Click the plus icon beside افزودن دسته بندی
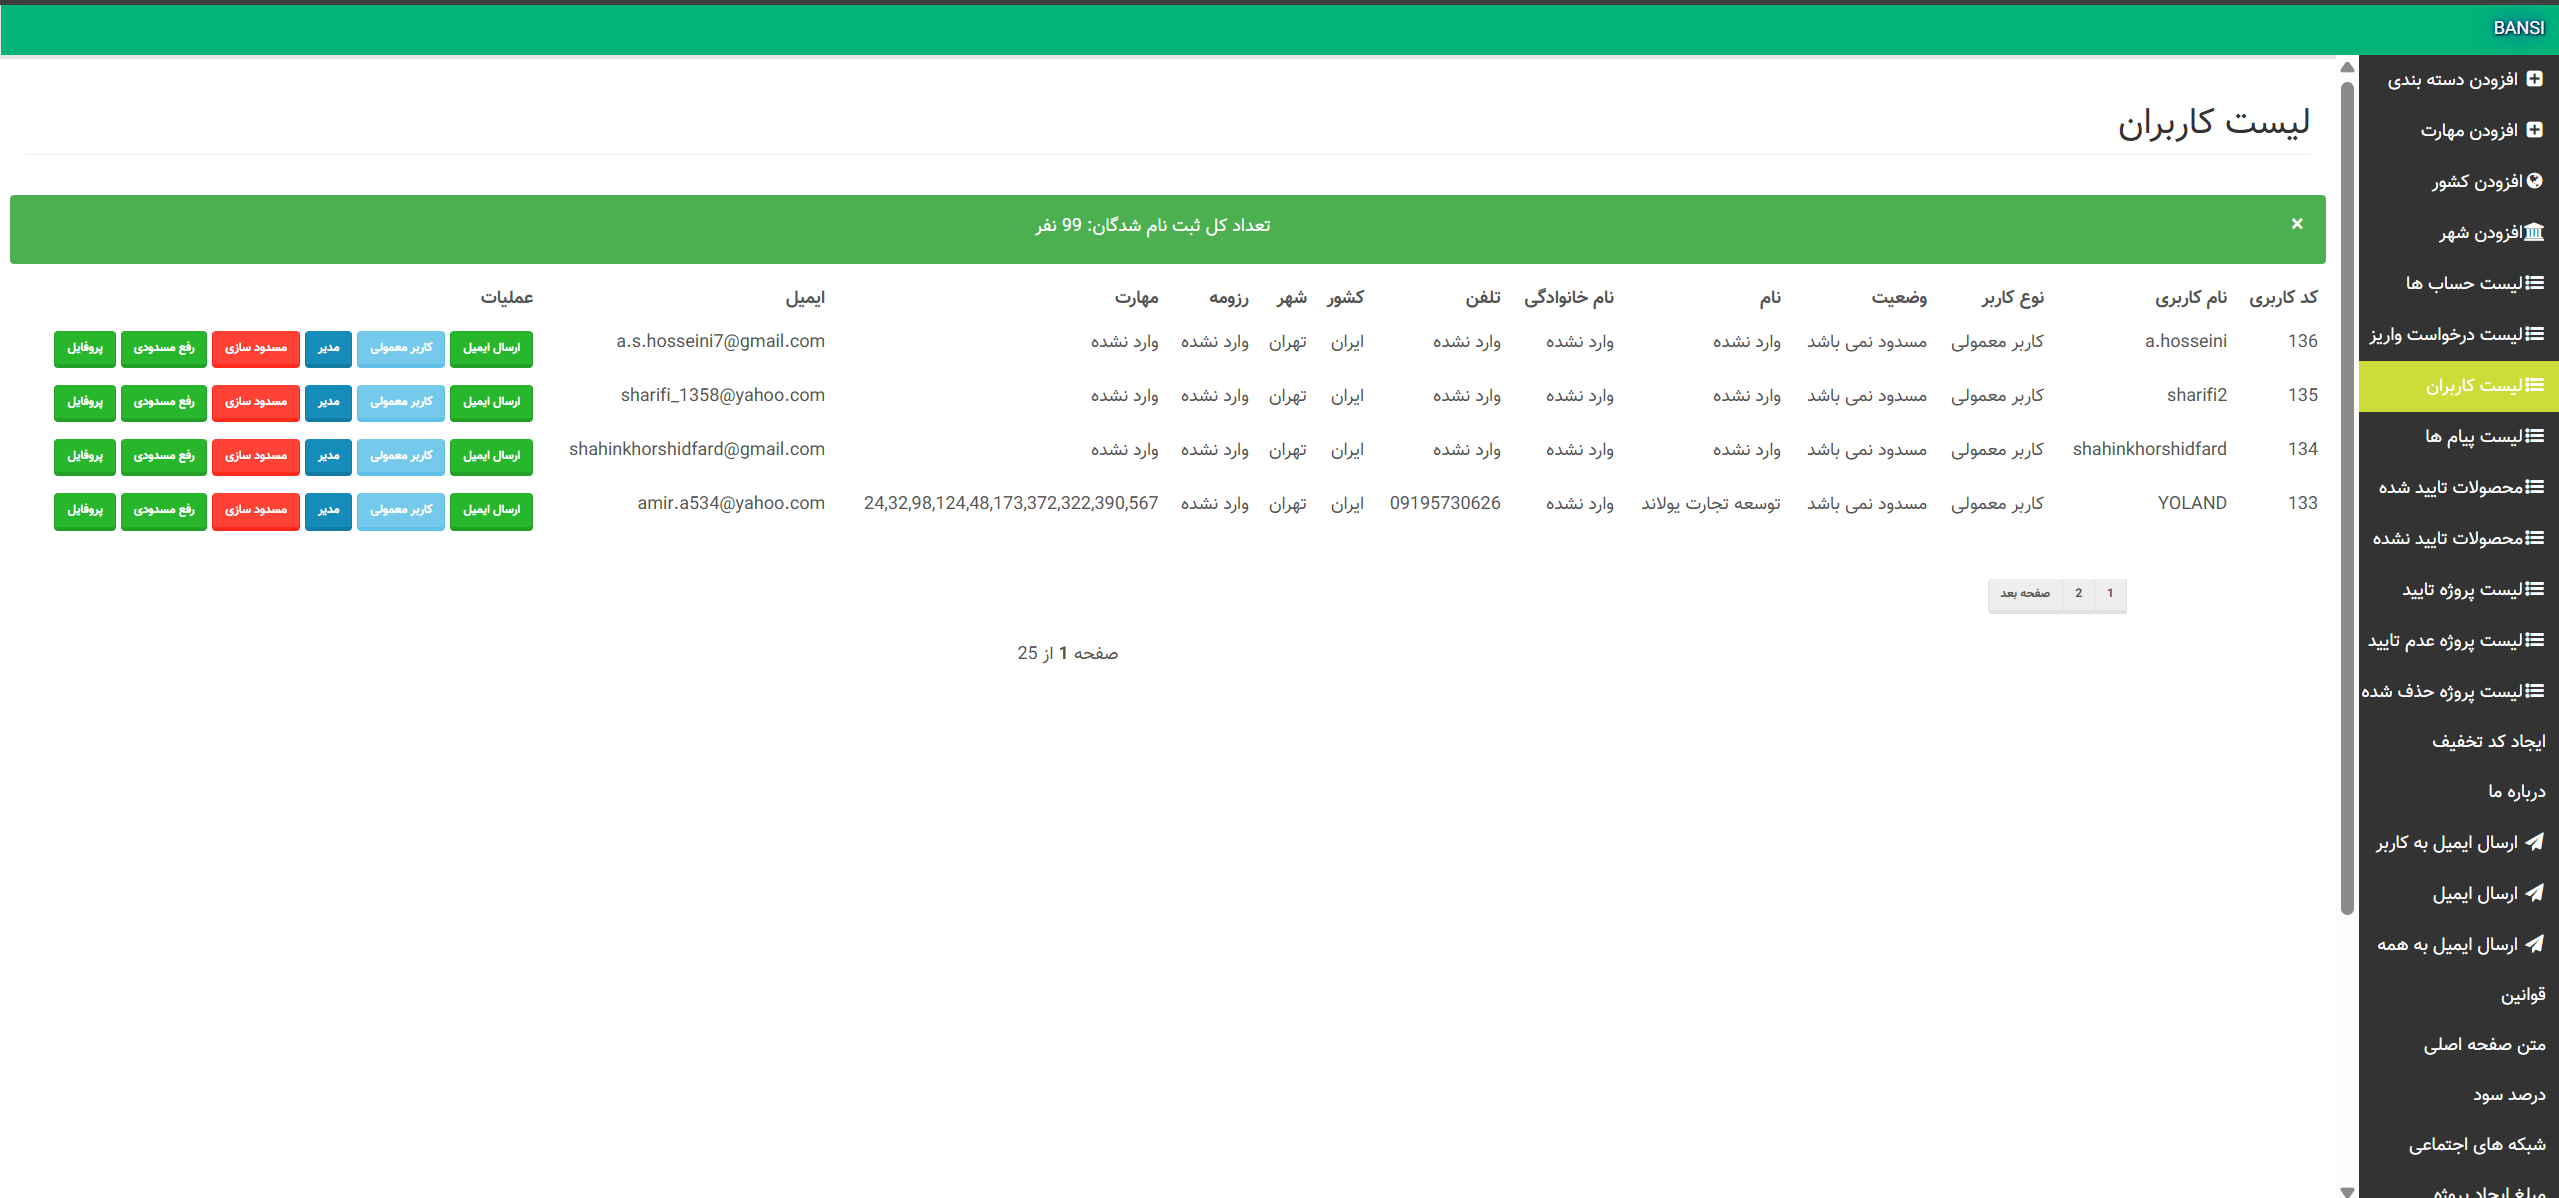 point(2534,79)
